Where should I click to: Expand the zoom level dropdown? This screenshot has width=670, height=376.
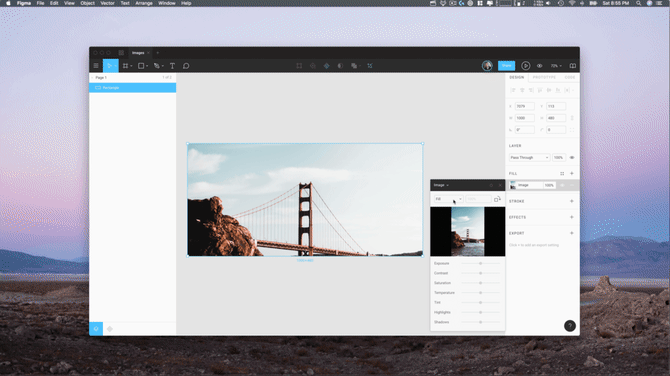tap(556, 66)
